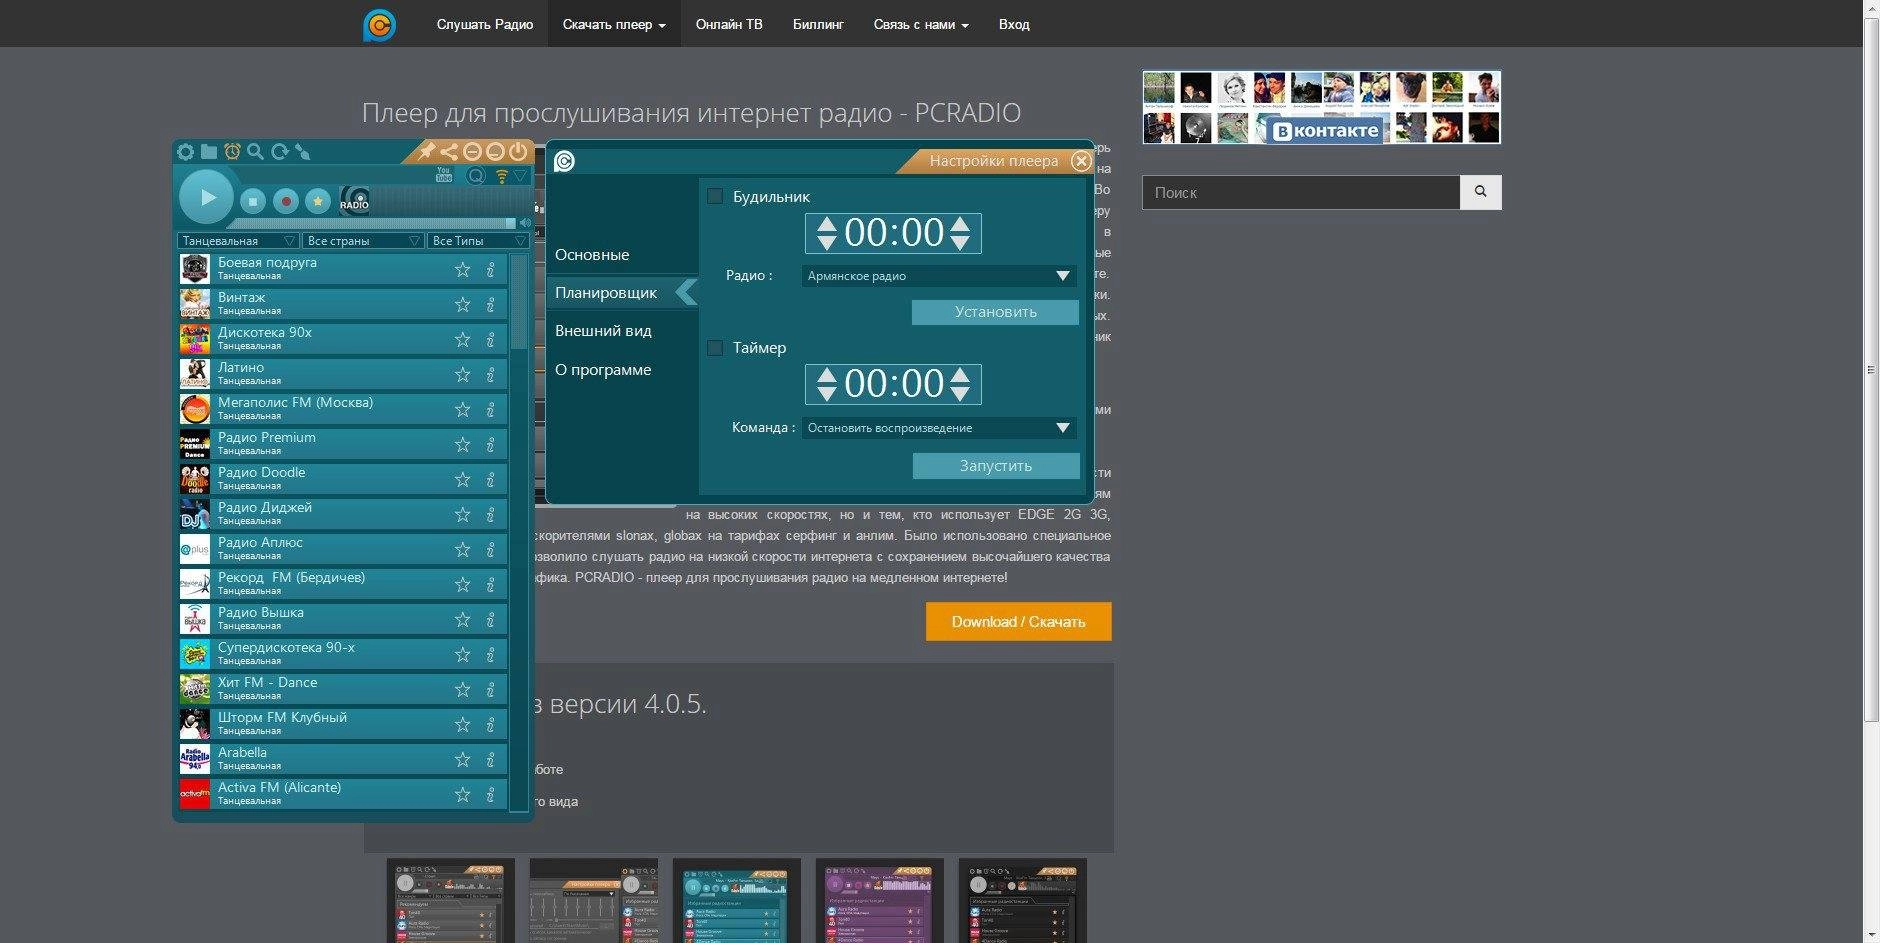Viewport: 1880px width, 943px height.
Task: Click Вход to log in
Action: click(x=1014, y=24)
